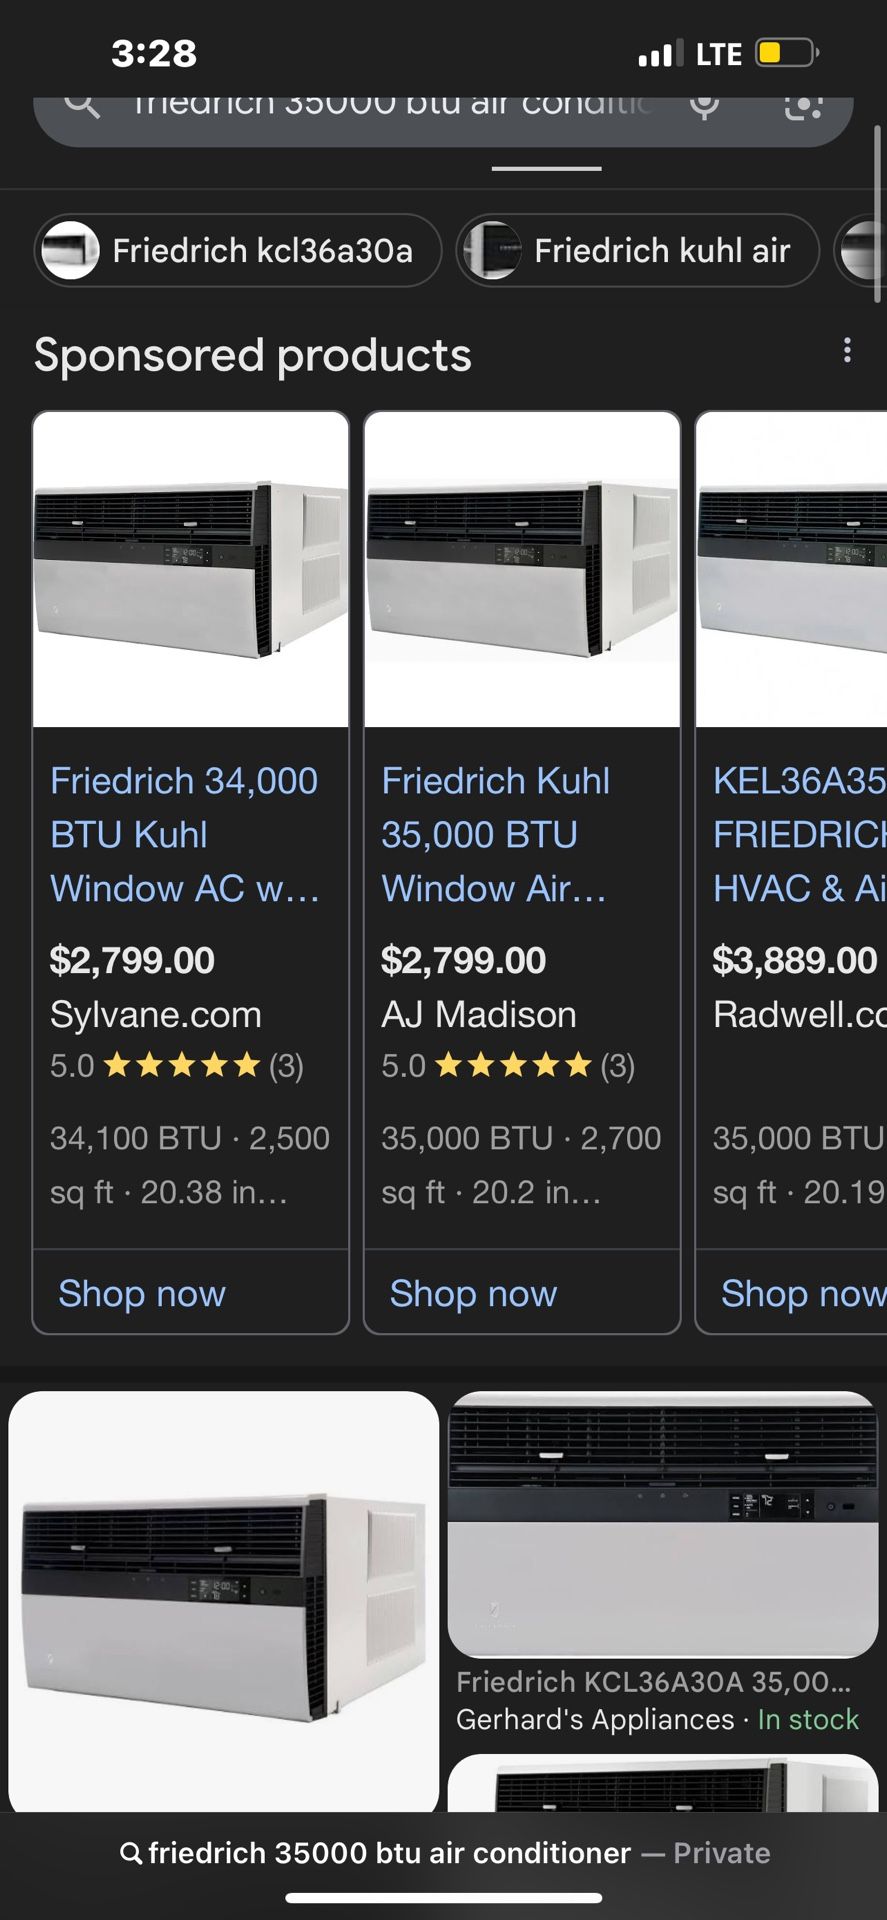Image resolution: width=887 pixels, height=1920 pixels.
Task: Tap the AJ Madison air conditioner image
Action: coord(522,569)
